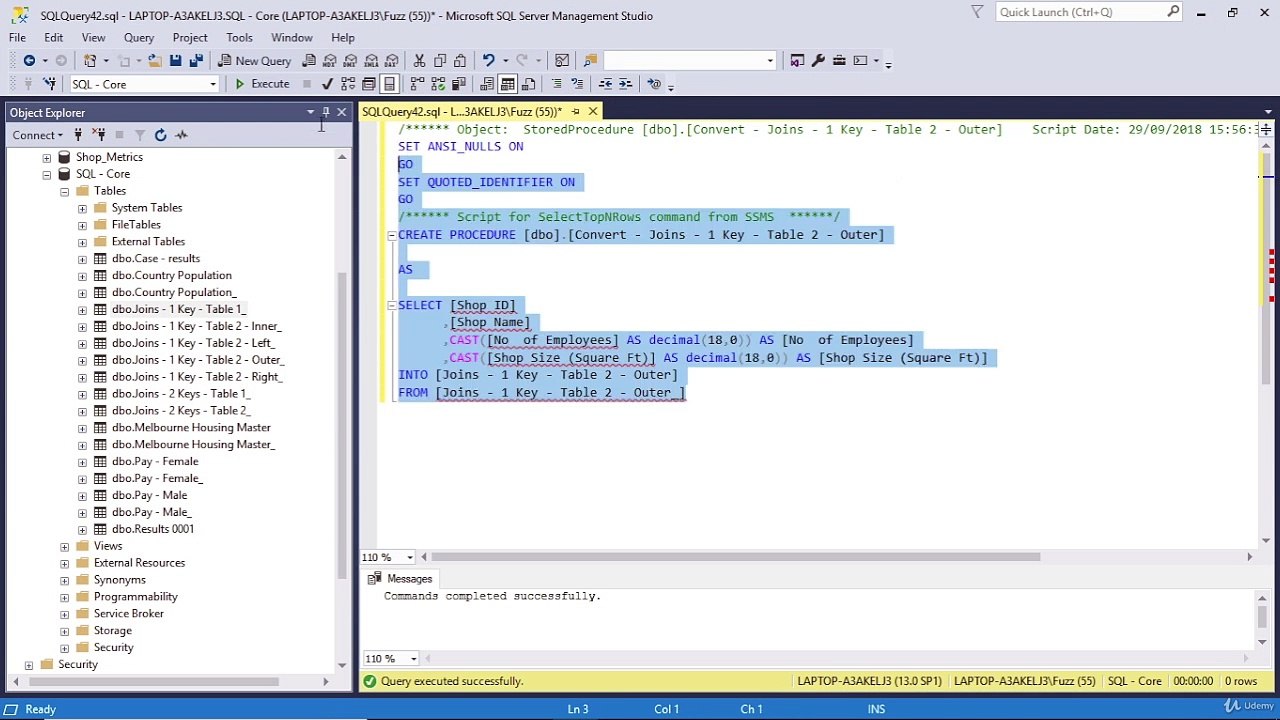
Task: Click the Save All icon
Action: 196,61
